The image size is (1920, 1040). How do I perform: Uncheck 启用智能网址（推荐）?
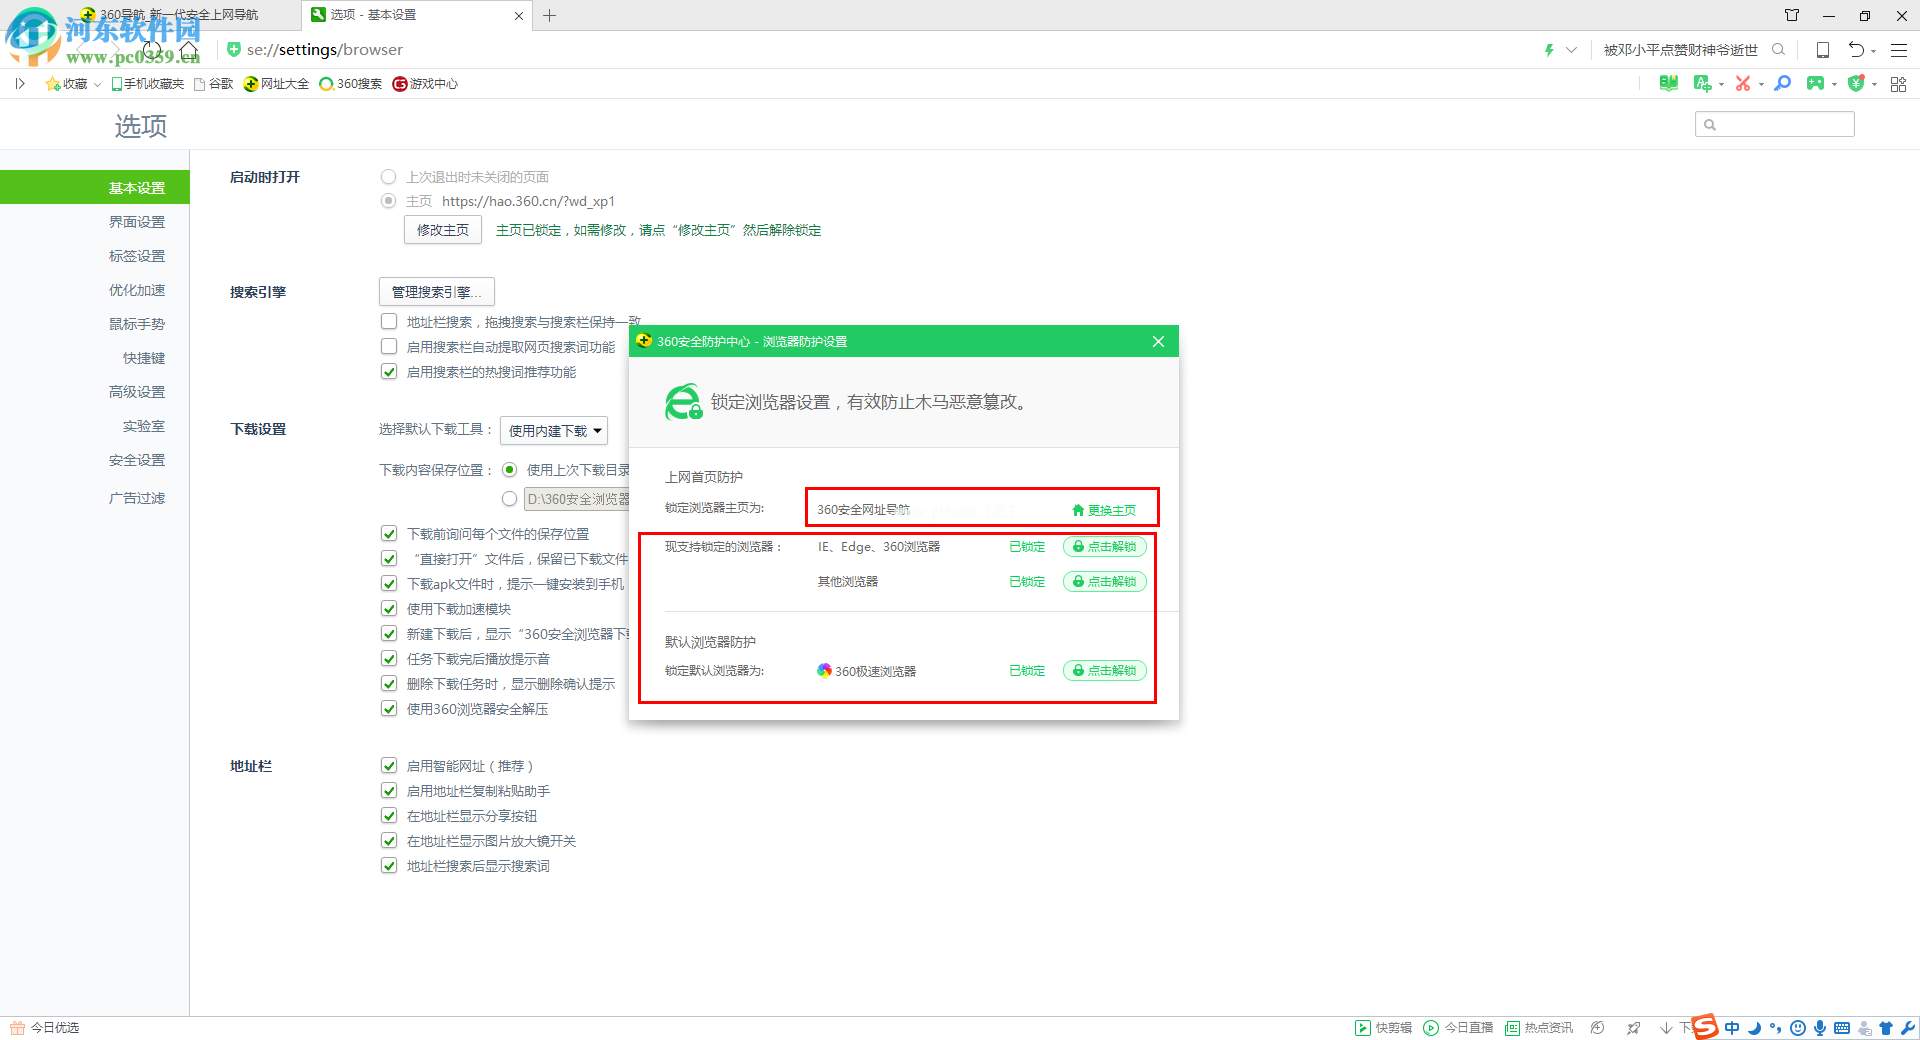click(x=389, y=766)
